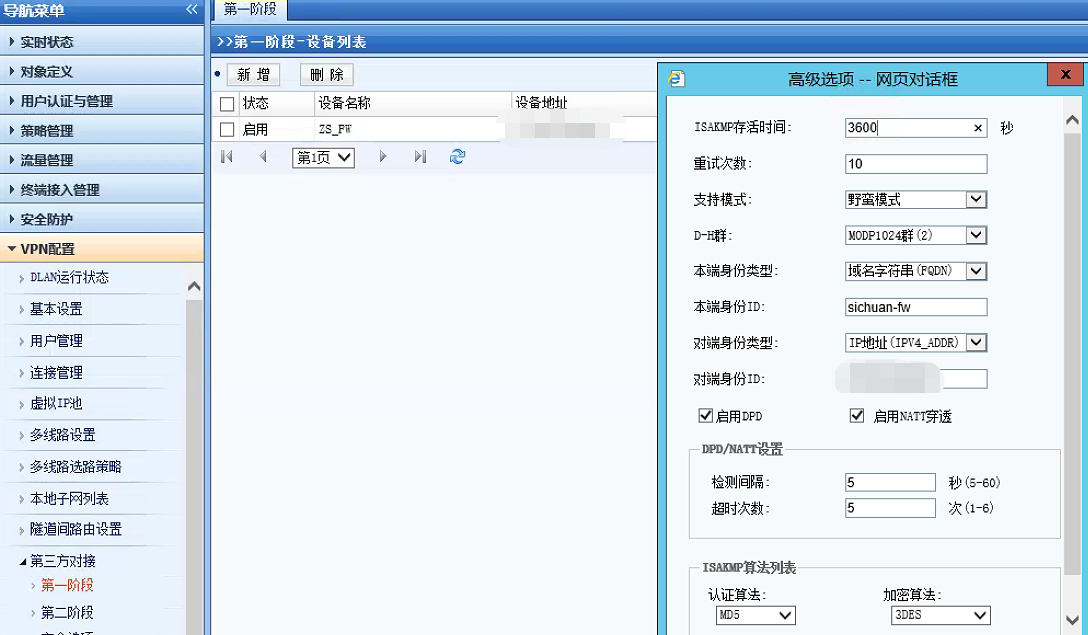Close the advanced options dialog

[1066, 75]
